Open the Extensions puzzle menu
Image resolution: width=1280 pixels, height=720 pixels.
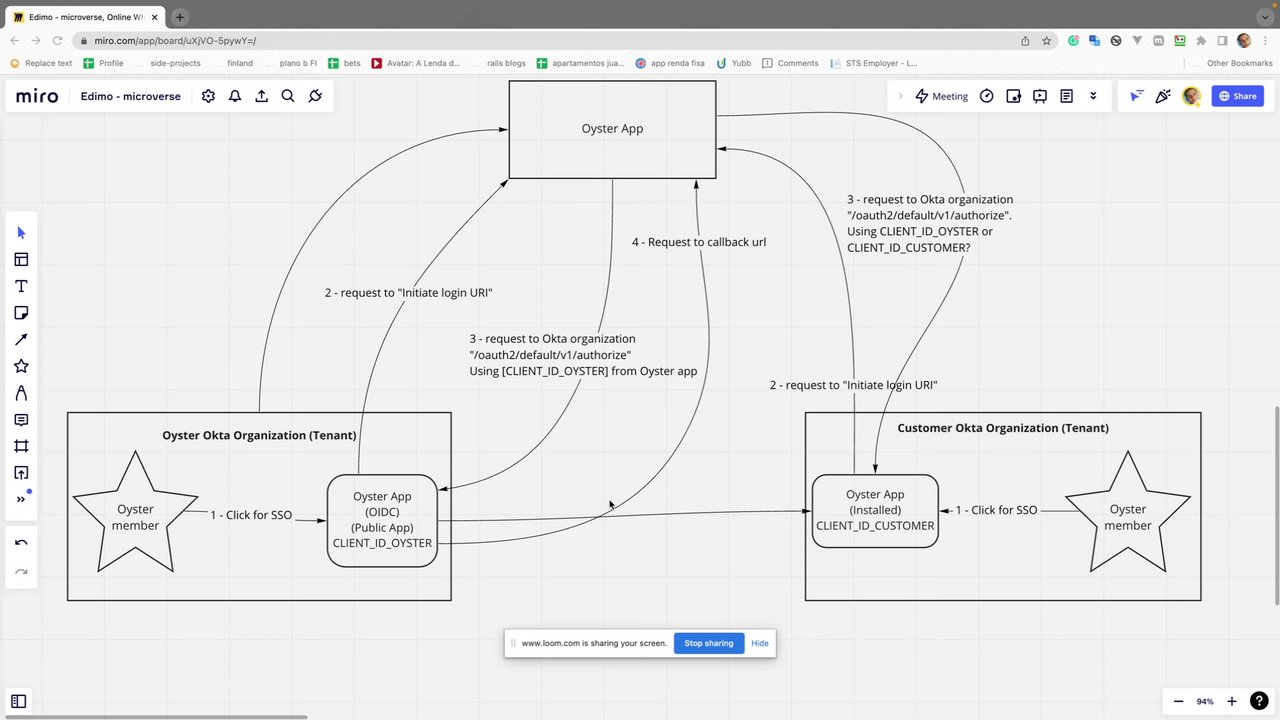pyautogui.click(x=1201, y=41)
